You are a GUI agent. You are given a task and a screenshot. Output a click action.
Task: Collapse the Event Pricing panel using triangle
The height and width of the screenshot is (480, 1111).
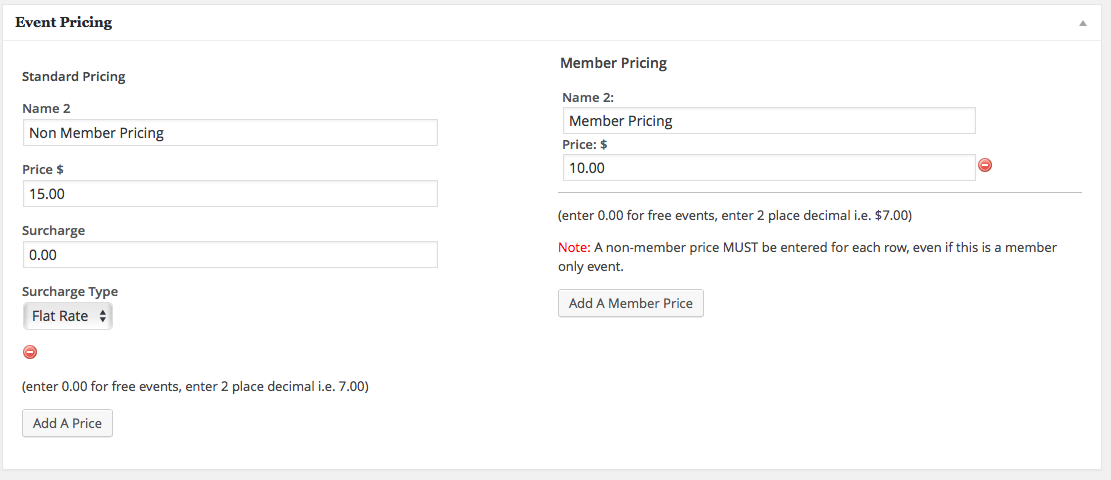[x=1082, y=23]
